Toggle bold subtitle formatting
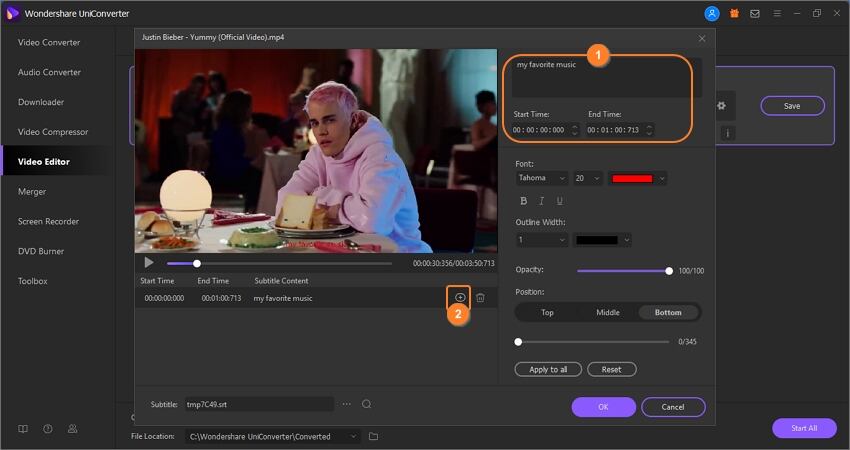The width and height of the screenshot is (850, 450). (x=524, y=201)
